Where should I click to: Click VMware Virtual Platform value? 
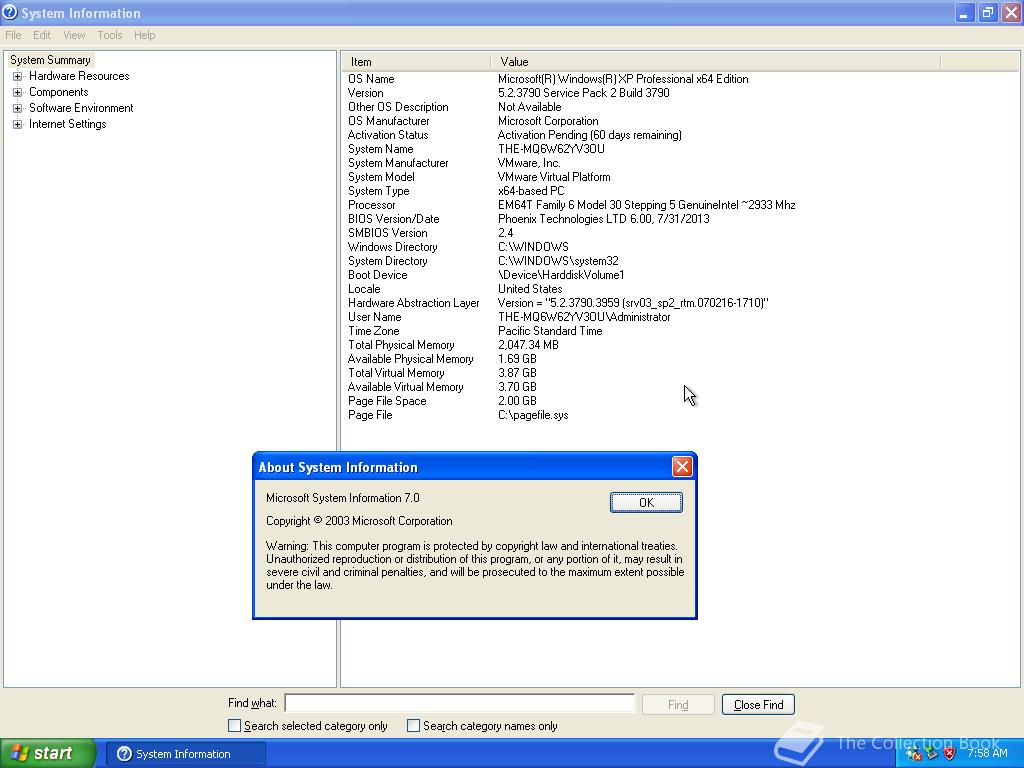pyautogui.click(x=554, y=177)
